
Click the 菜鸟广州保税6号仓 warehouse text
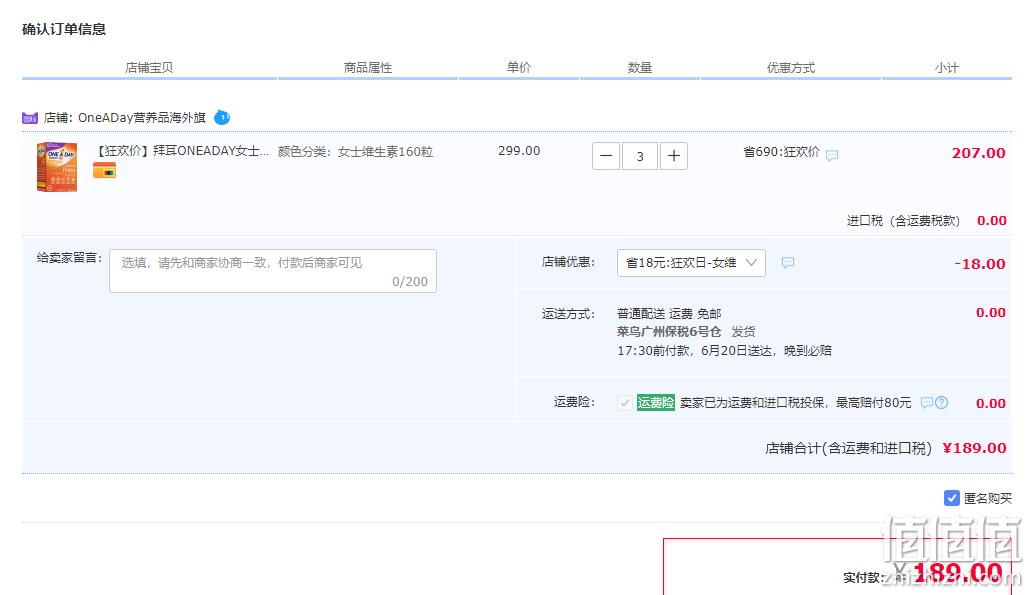point(669,331)
